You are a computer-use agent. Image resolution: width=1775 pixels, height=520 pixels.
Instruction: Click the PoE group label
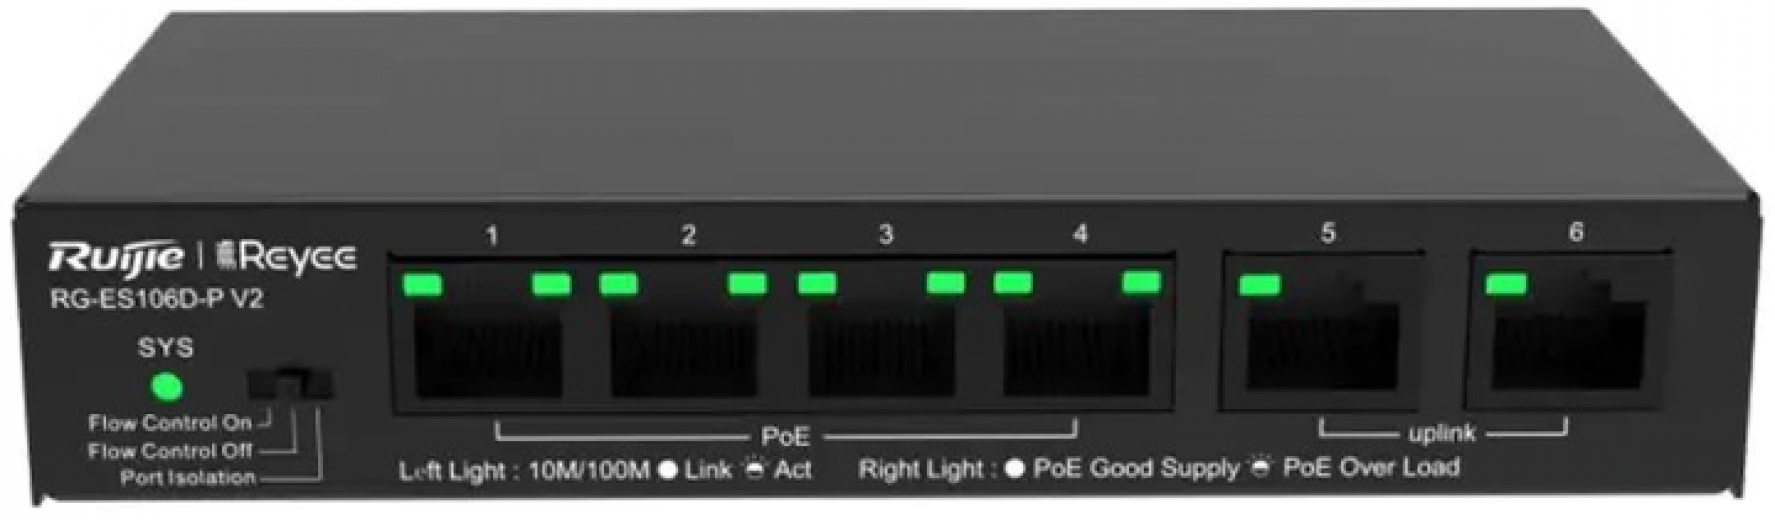pyautogui.click(x=785, y=437)
